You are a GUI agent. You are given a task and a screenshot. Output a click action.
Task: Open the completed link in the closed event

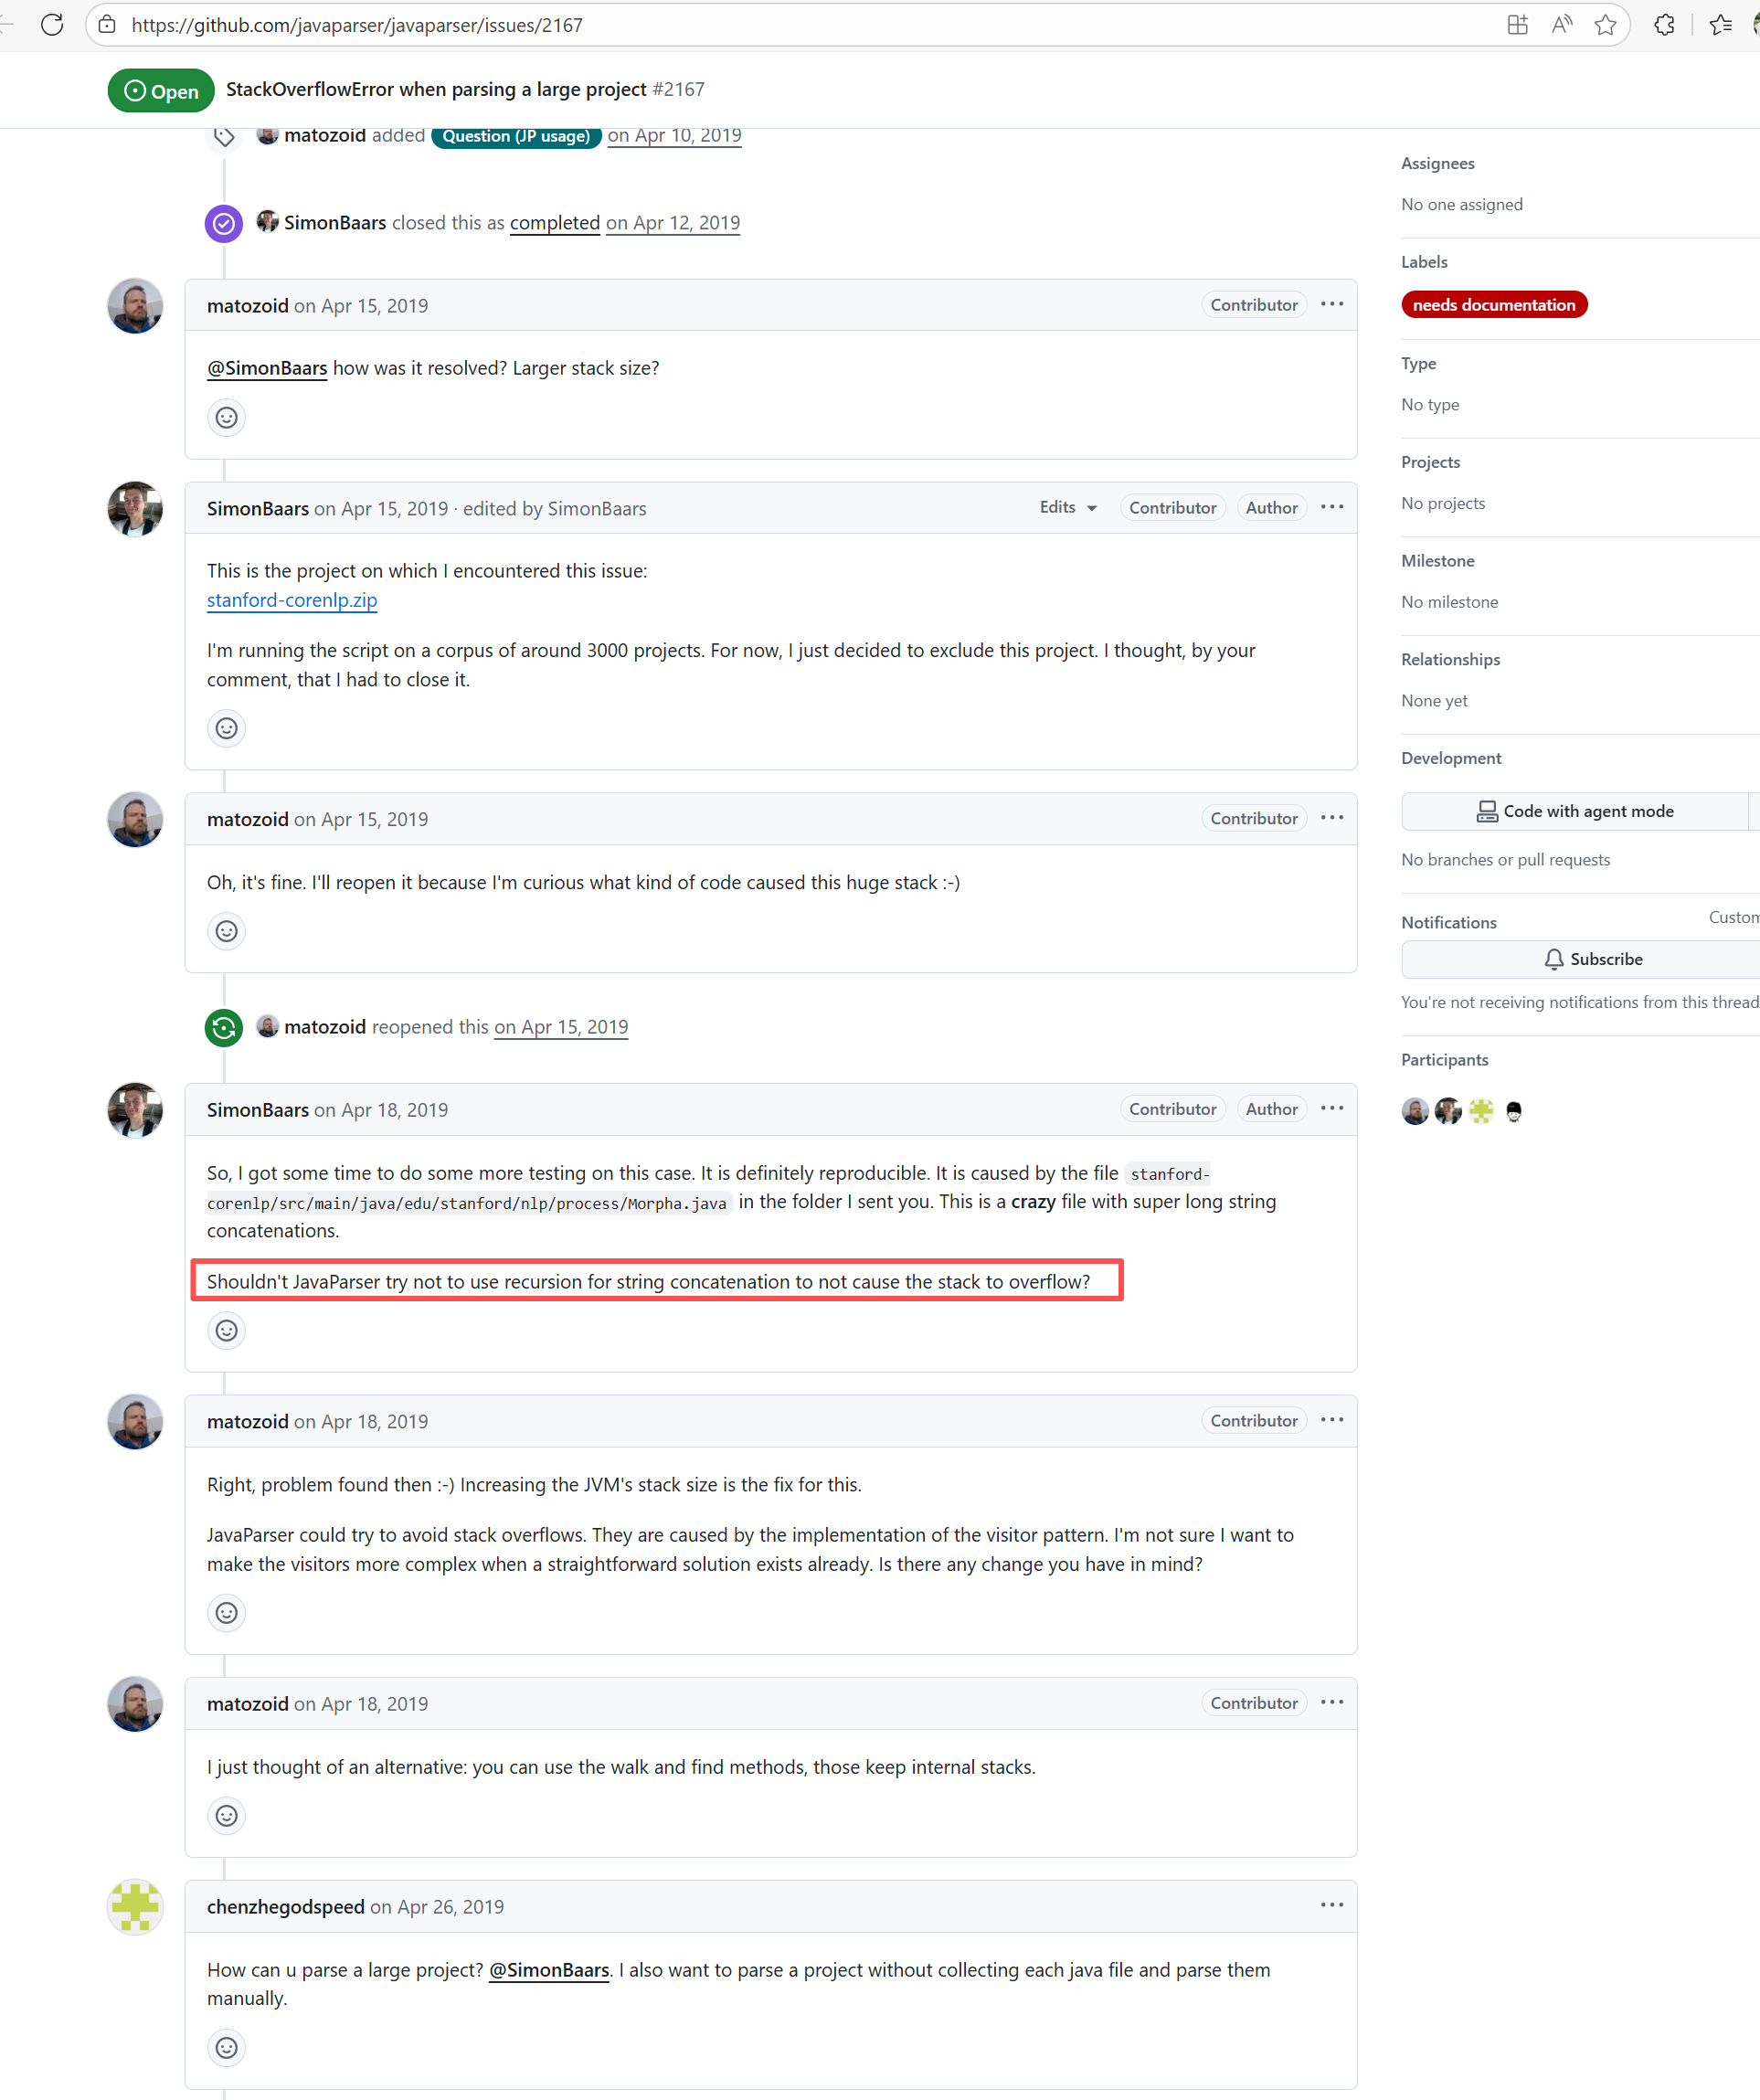pyautogui.click(x=555, y=223)
